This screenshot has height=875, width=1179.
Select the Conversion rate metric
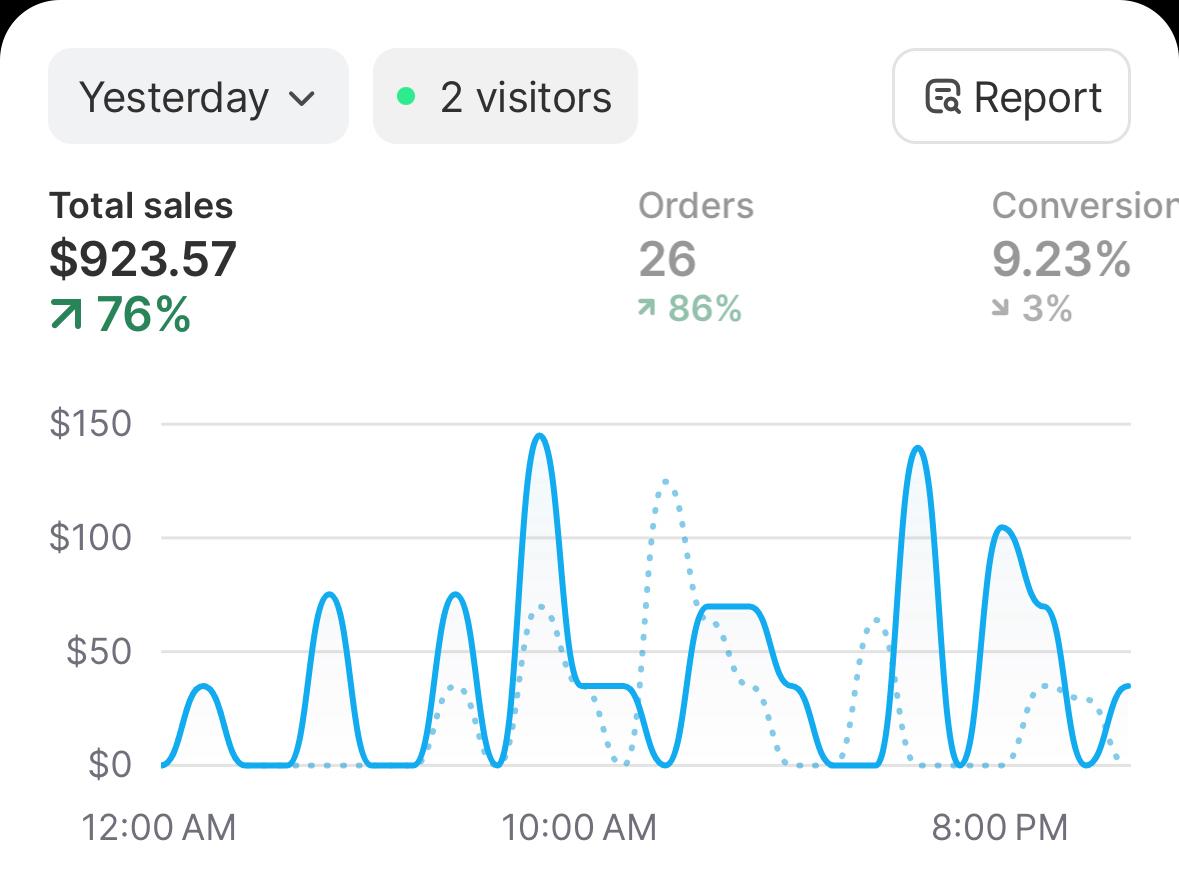coord(1083,206)
